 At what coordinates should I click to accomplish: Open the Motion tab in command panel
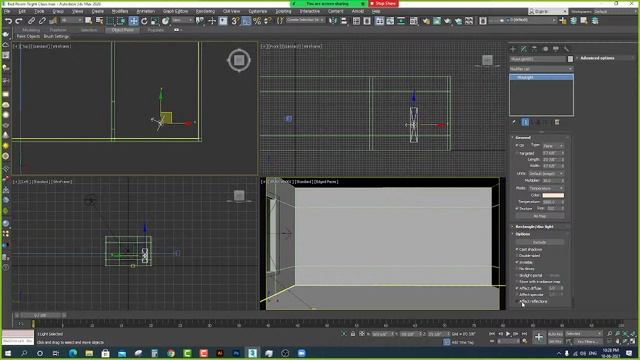coord(545,49)
